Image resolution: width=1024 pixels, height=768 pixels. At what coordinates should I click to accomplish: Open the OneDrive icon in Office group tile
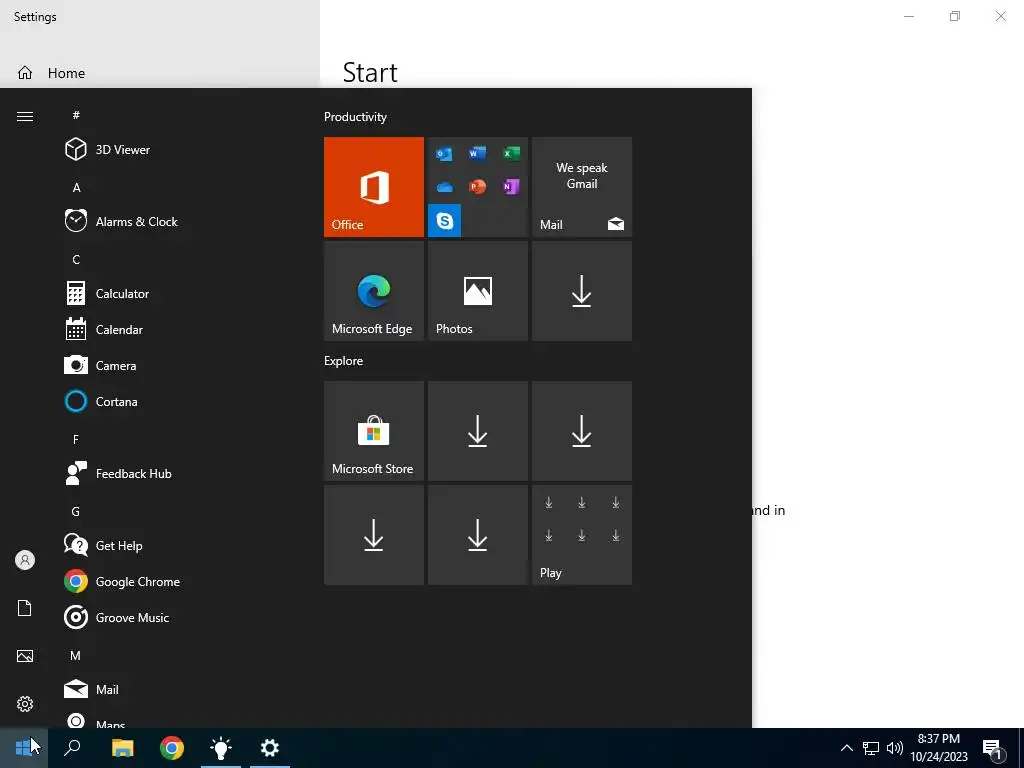click(x=445, y=187)
